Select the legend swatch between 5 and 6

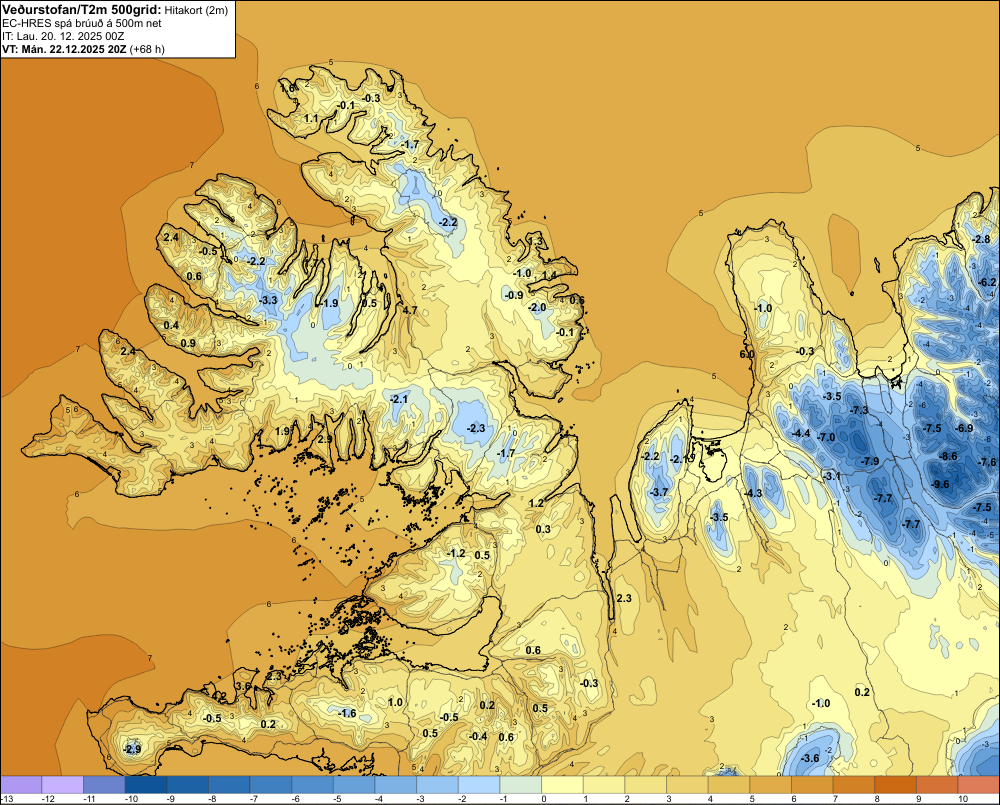click(x=770, y=785)
